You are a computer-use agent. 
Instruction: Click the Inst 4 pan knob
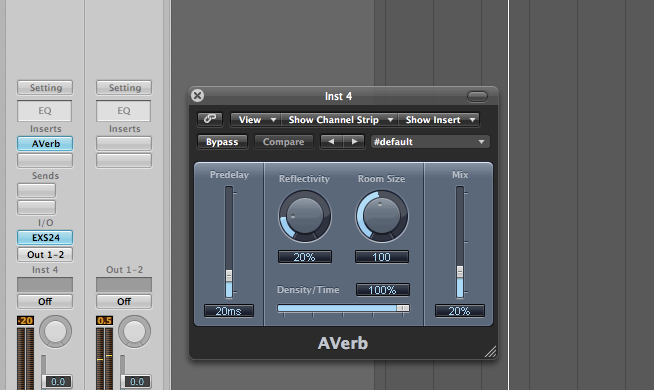[x=55, y=332]
